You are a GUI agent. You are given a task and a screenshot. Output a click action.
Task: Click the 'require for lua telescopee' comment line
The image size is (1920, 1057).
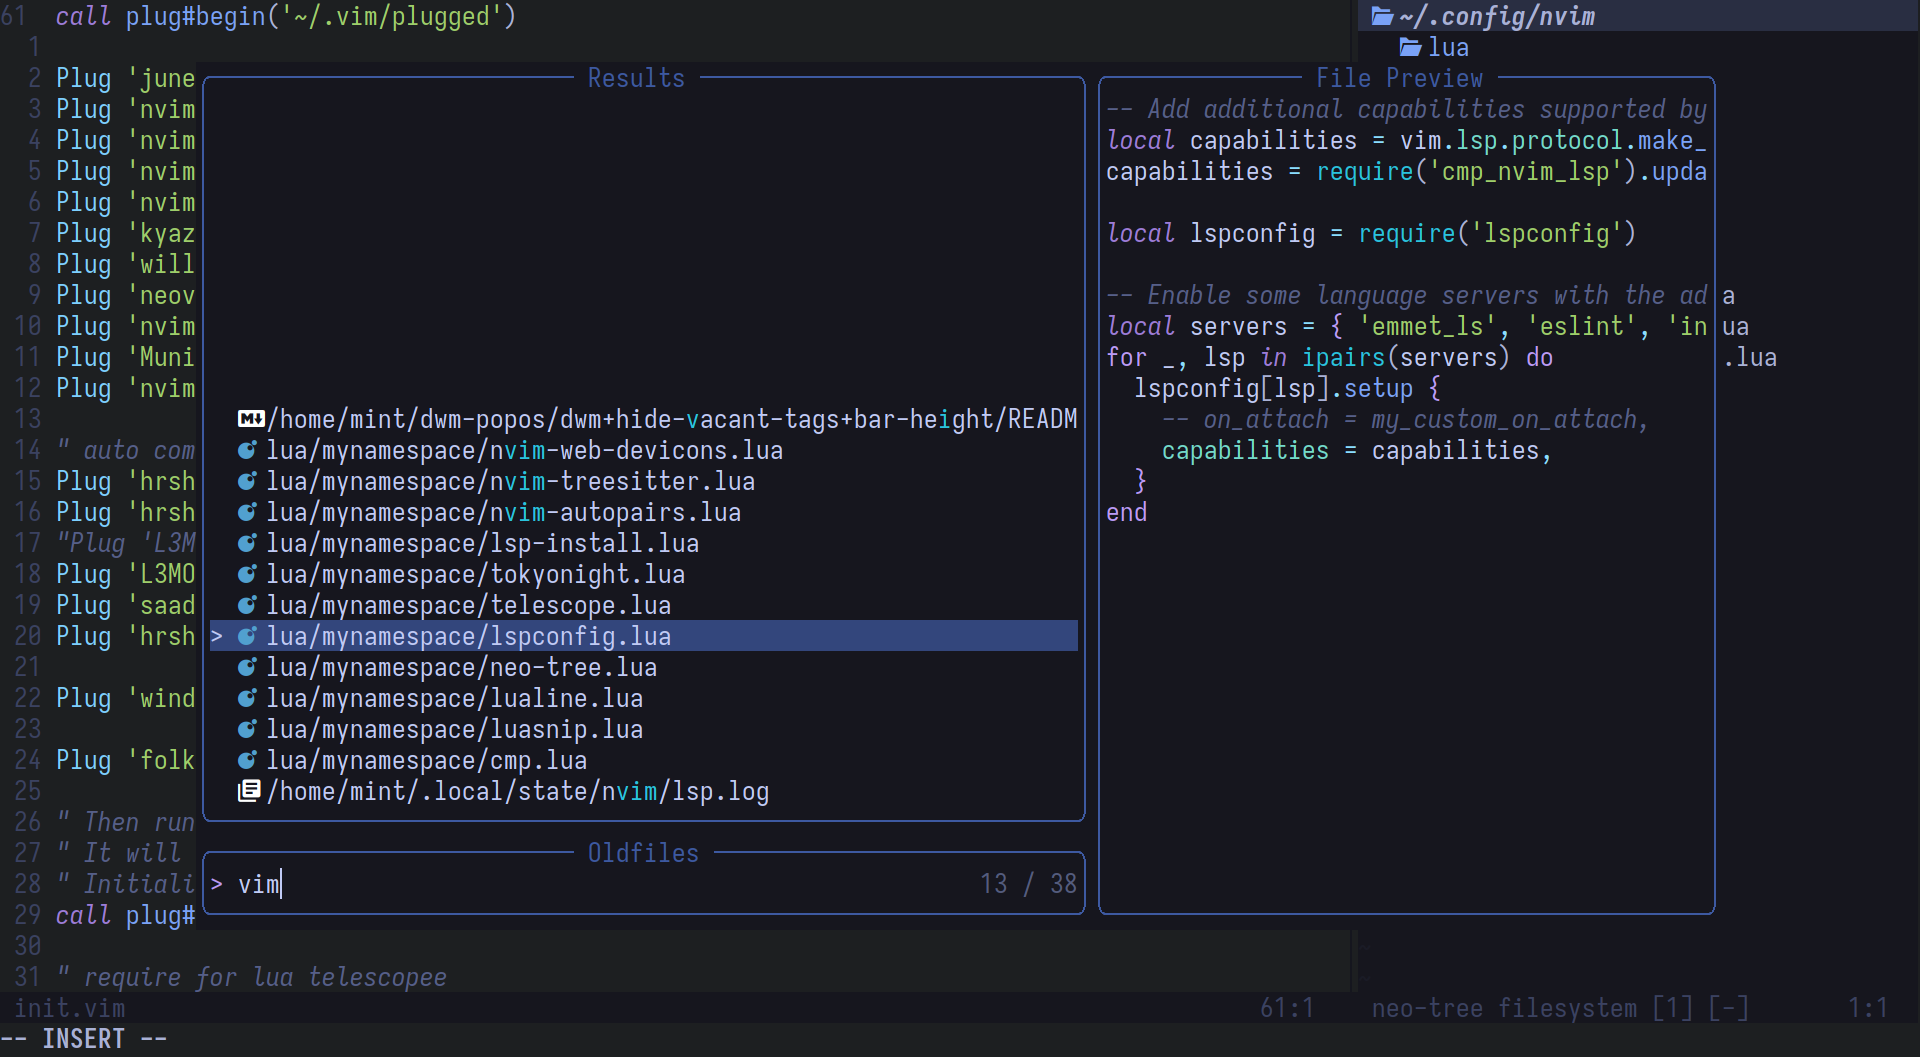pos(252,977)
